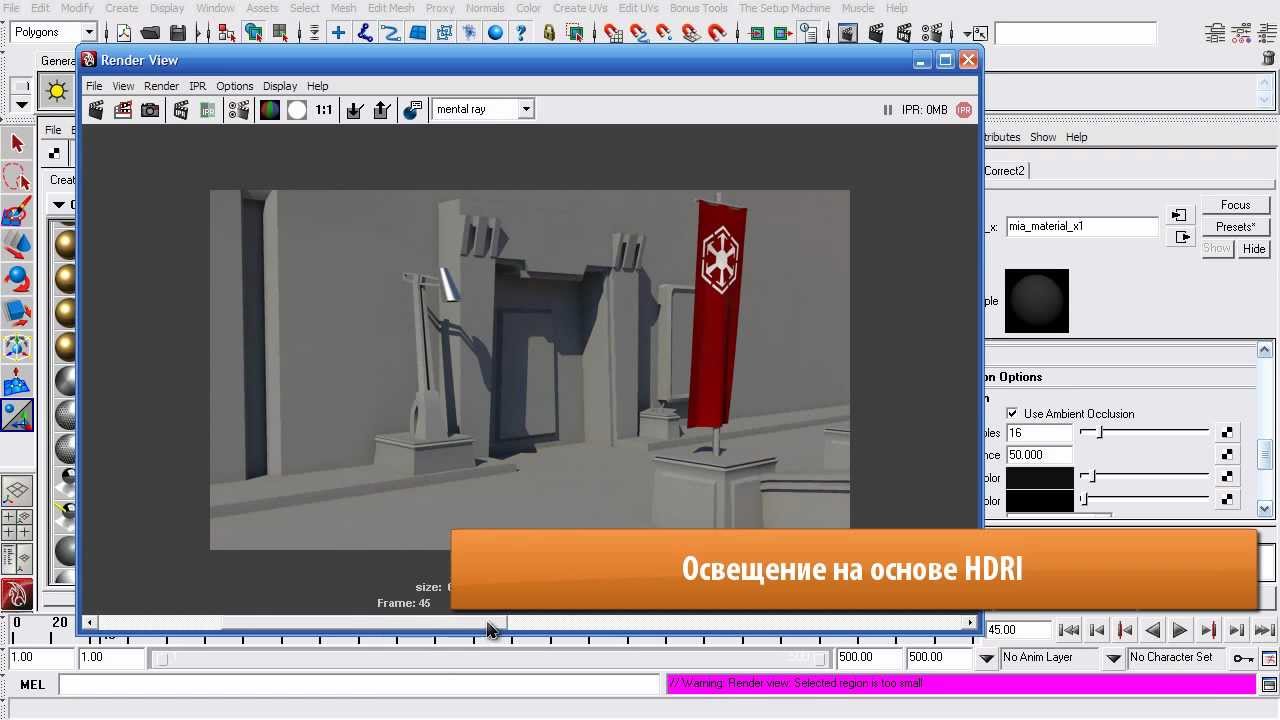
Task: Click Render Region icon in Render View toolbar
Action: pyautogui.click(x=123, y=110)
